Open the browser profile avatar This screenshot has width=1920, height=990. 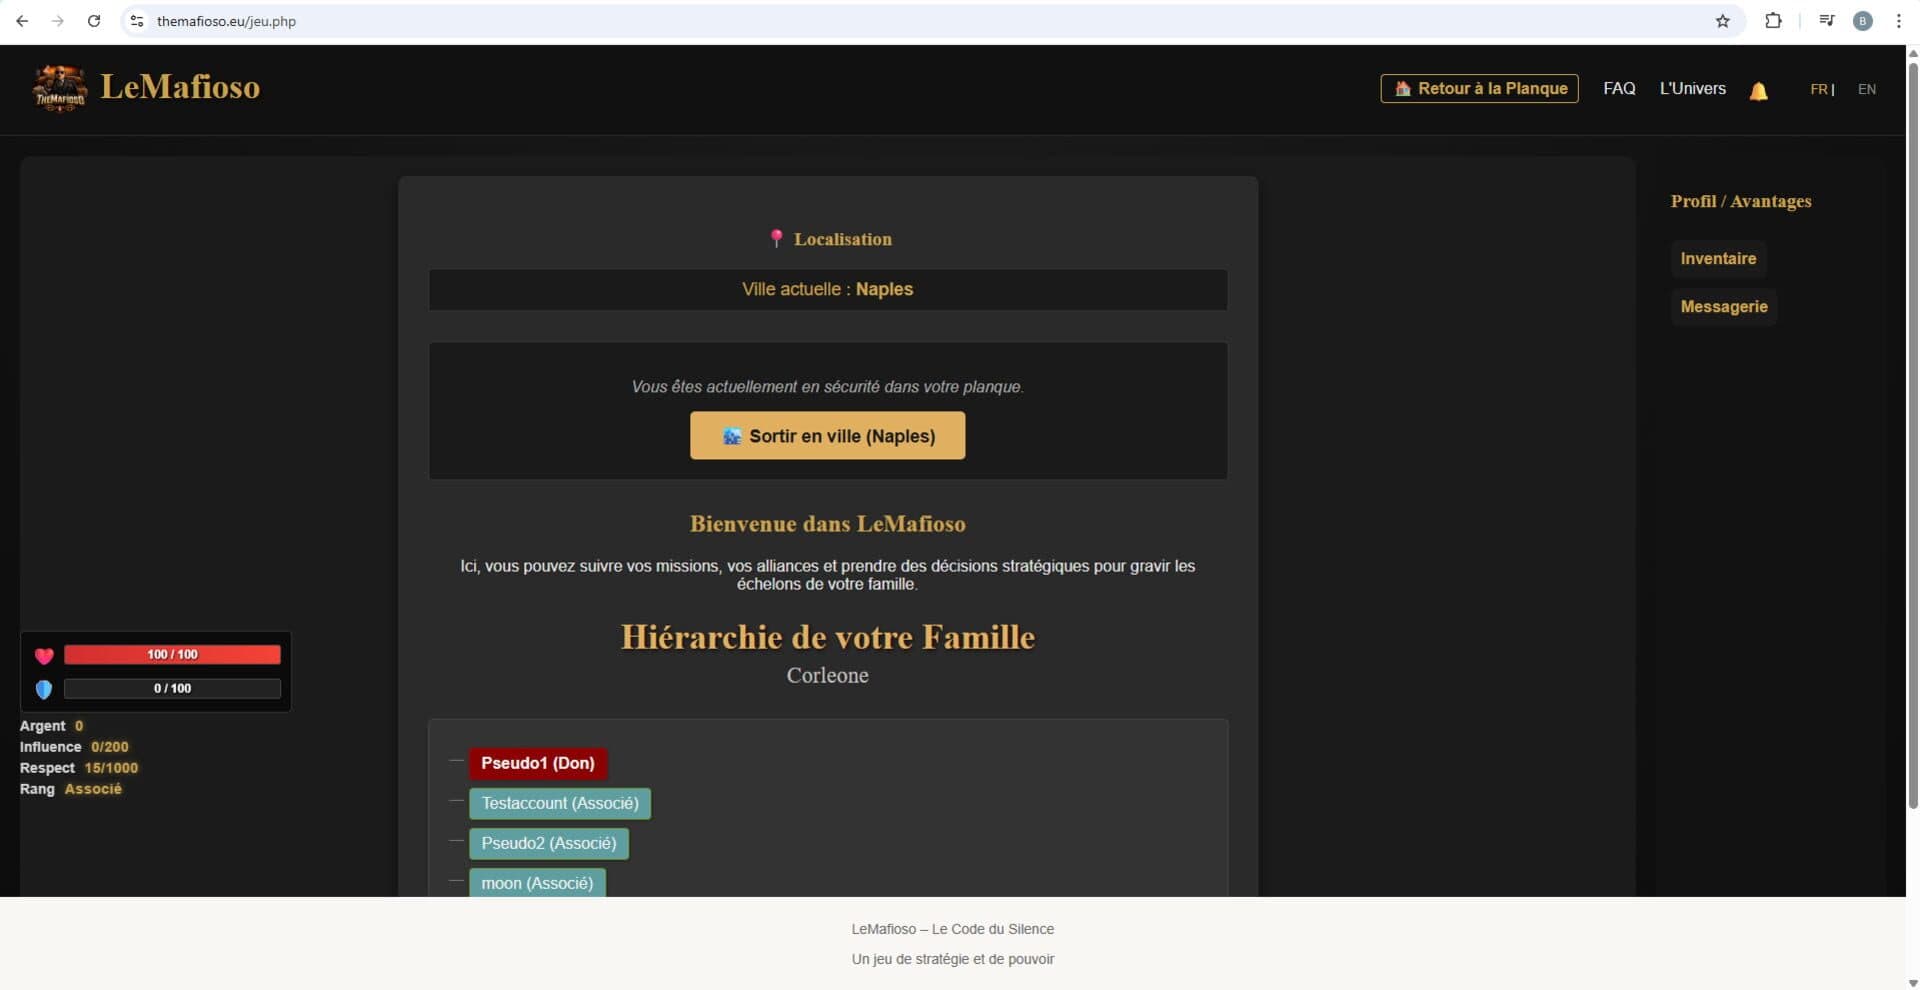coord(1862,21)
